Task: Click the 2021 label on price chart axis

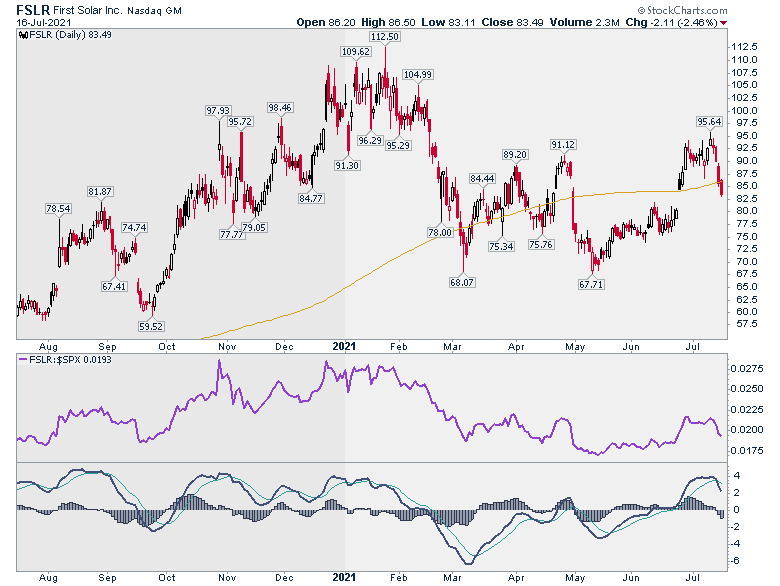Action: [x=344, y=346]
